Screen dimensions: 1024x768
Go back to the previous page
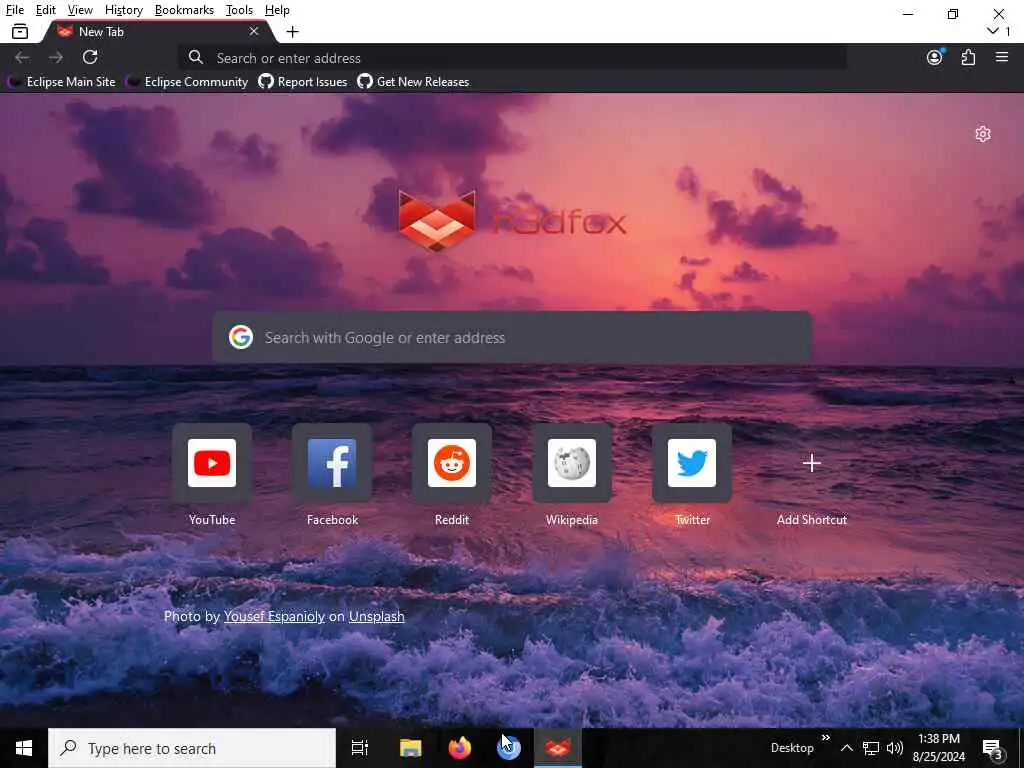tap(22, 57)
